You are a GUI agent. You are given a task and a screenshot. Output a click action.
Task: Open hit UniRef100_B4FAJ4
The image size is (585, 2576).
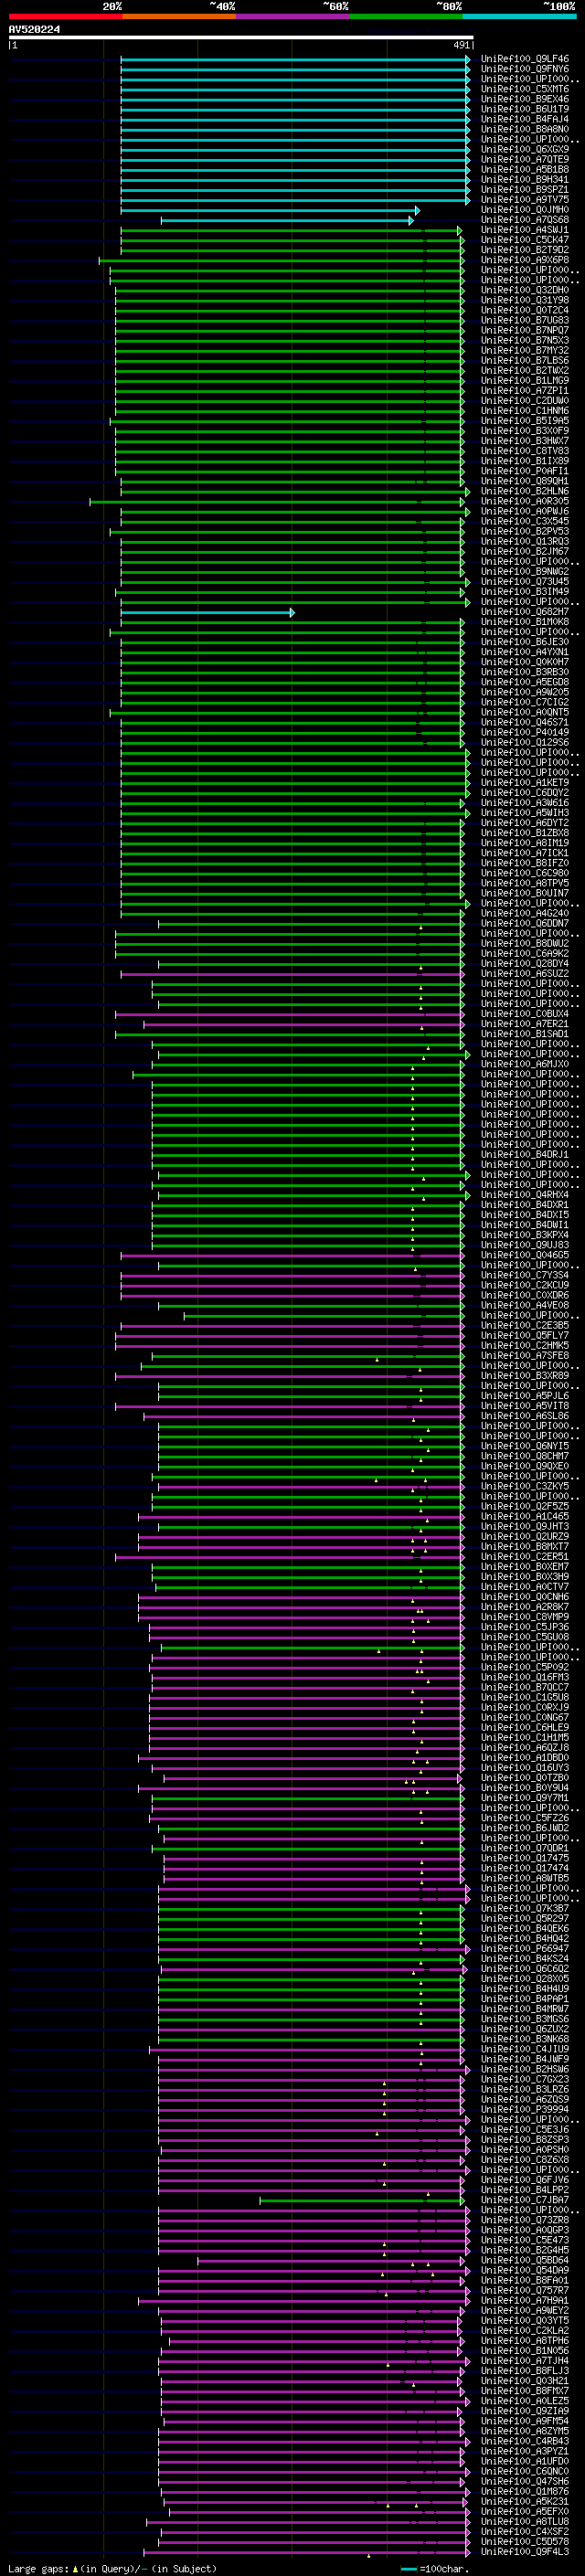click(525, 119)
